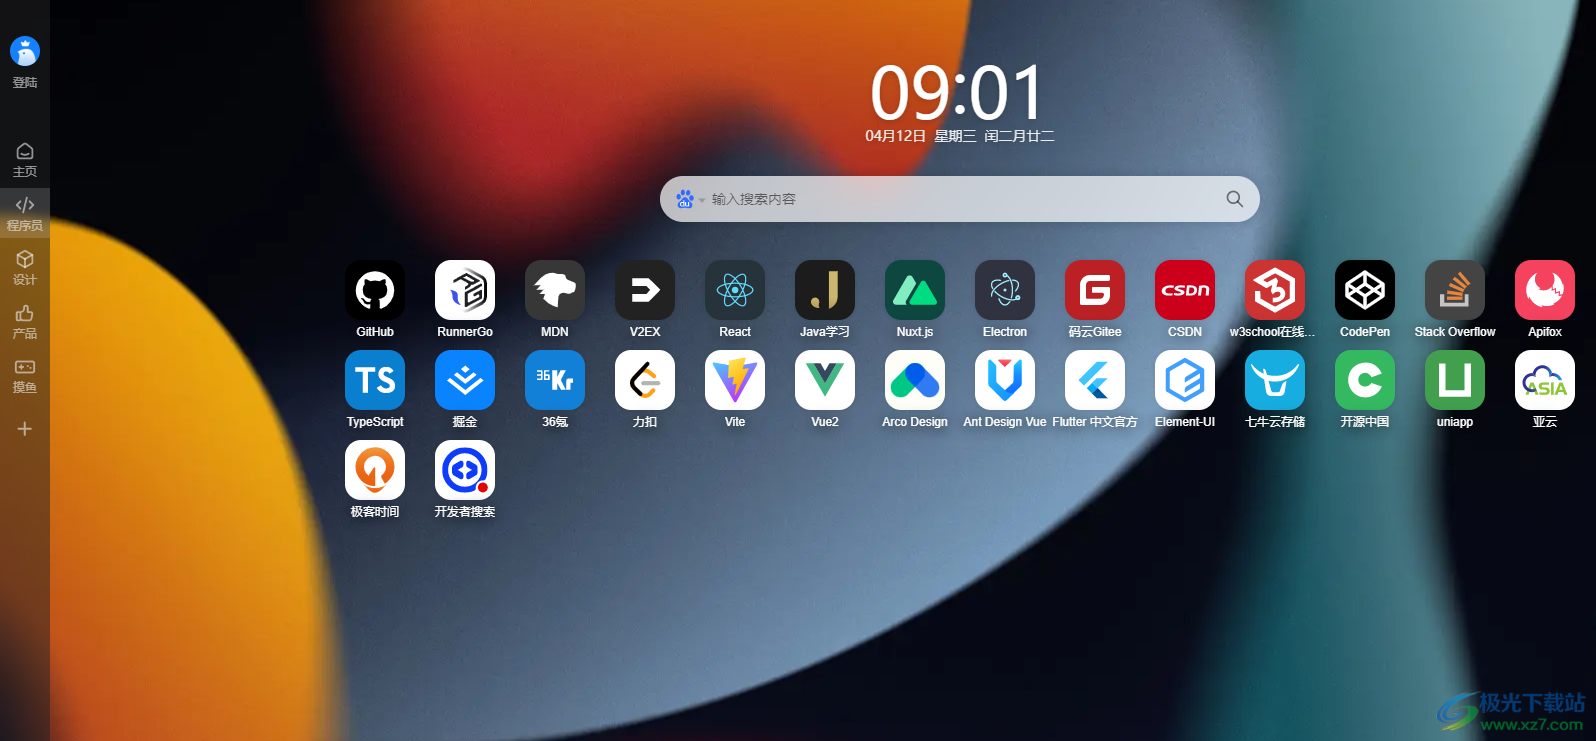Switch to the 主页 sidebar tab
This screenshot has height=741, width=1596.
point(25,159)
